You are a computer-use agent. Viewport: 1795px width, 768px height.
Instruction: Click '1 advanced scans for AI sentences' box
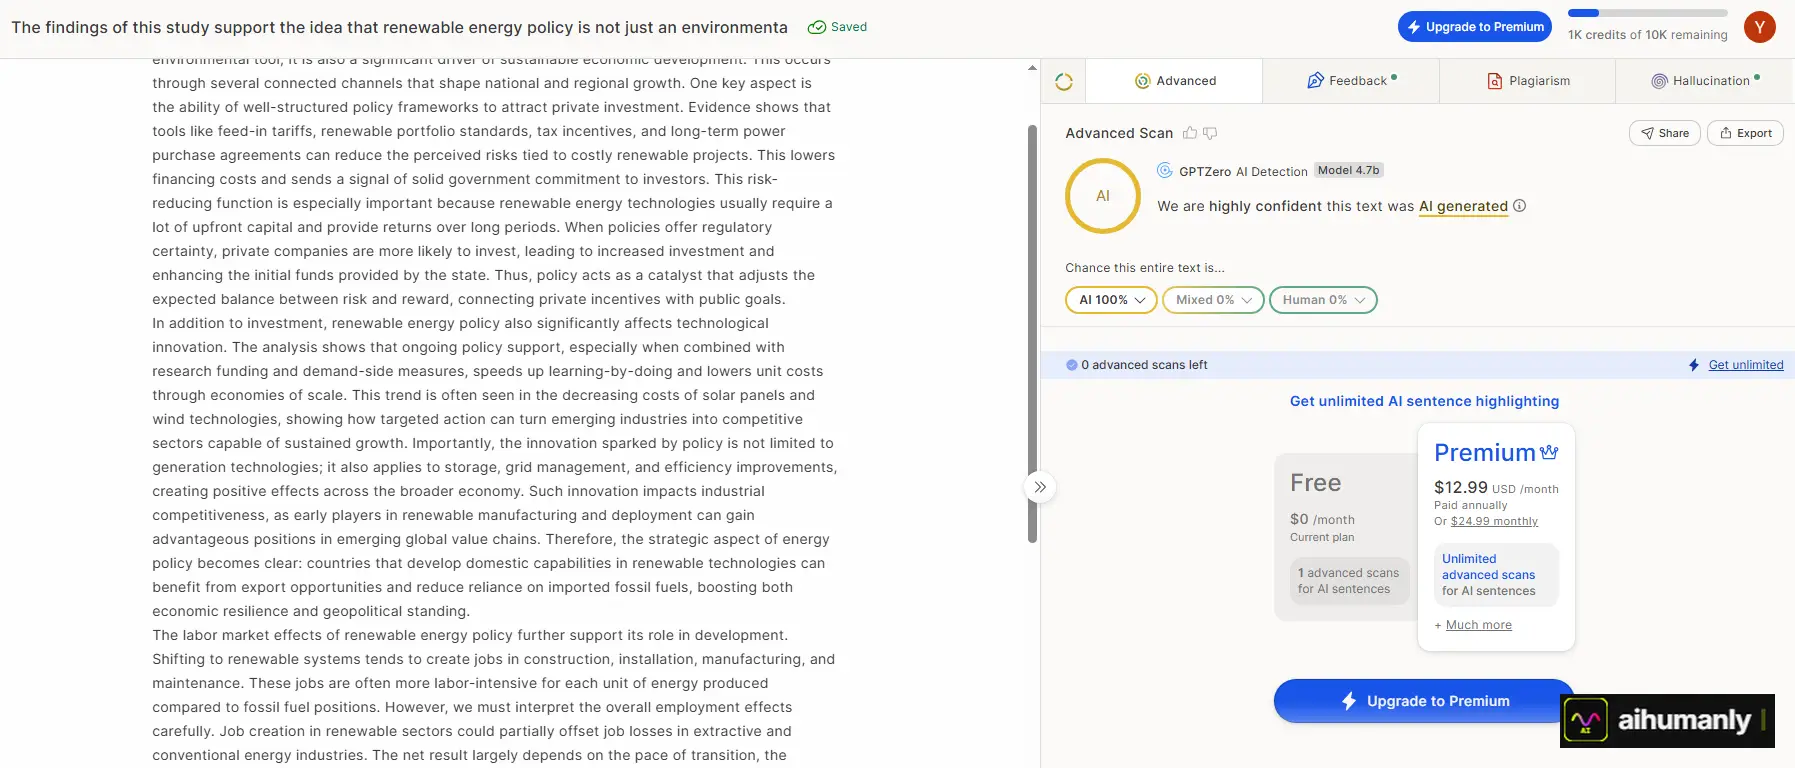point(1350,581)
